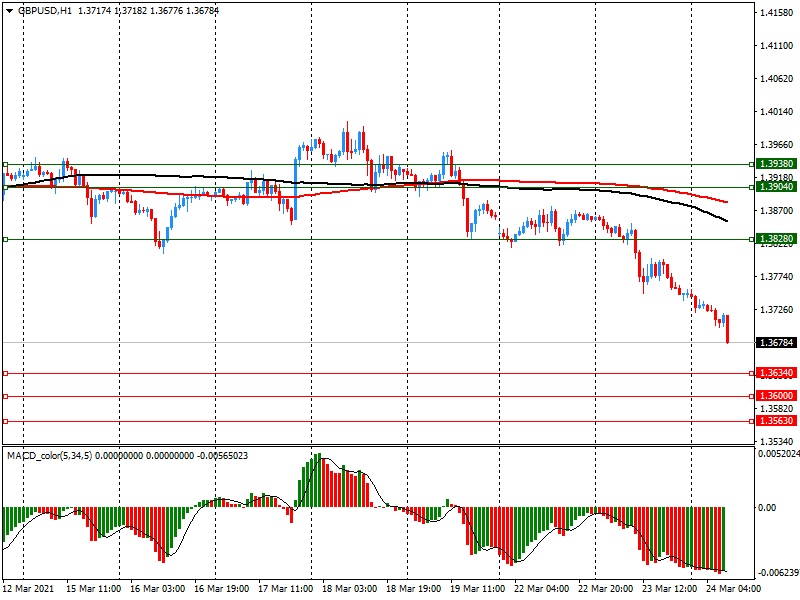Click the red 1.36340 price tag

tap(776, 373)
